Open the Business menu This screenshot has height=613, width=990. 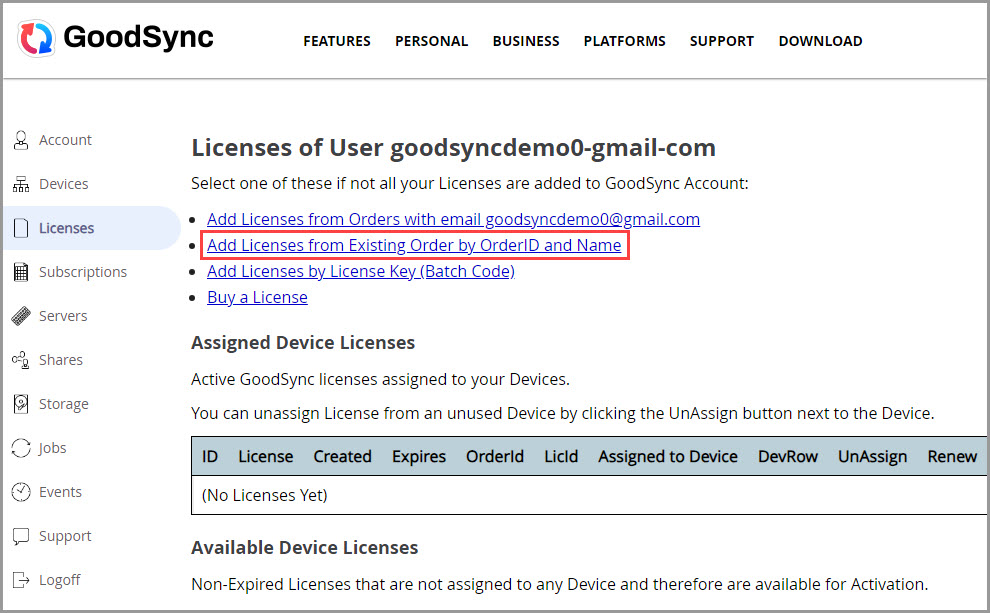[x=525, y=41]
